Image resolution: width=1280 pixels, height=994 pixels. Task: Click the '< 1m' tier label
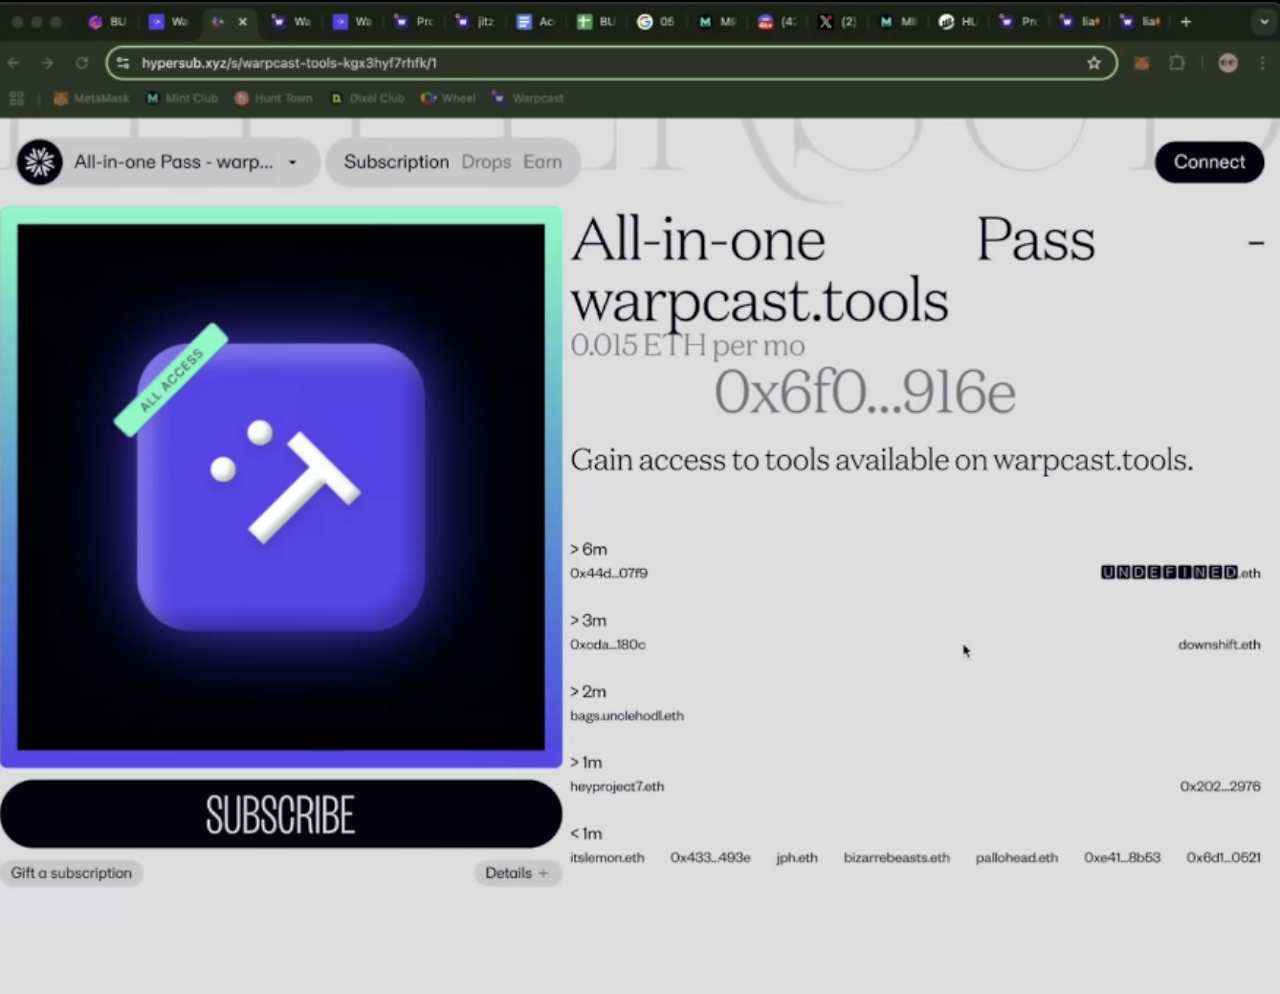(587, 834)
